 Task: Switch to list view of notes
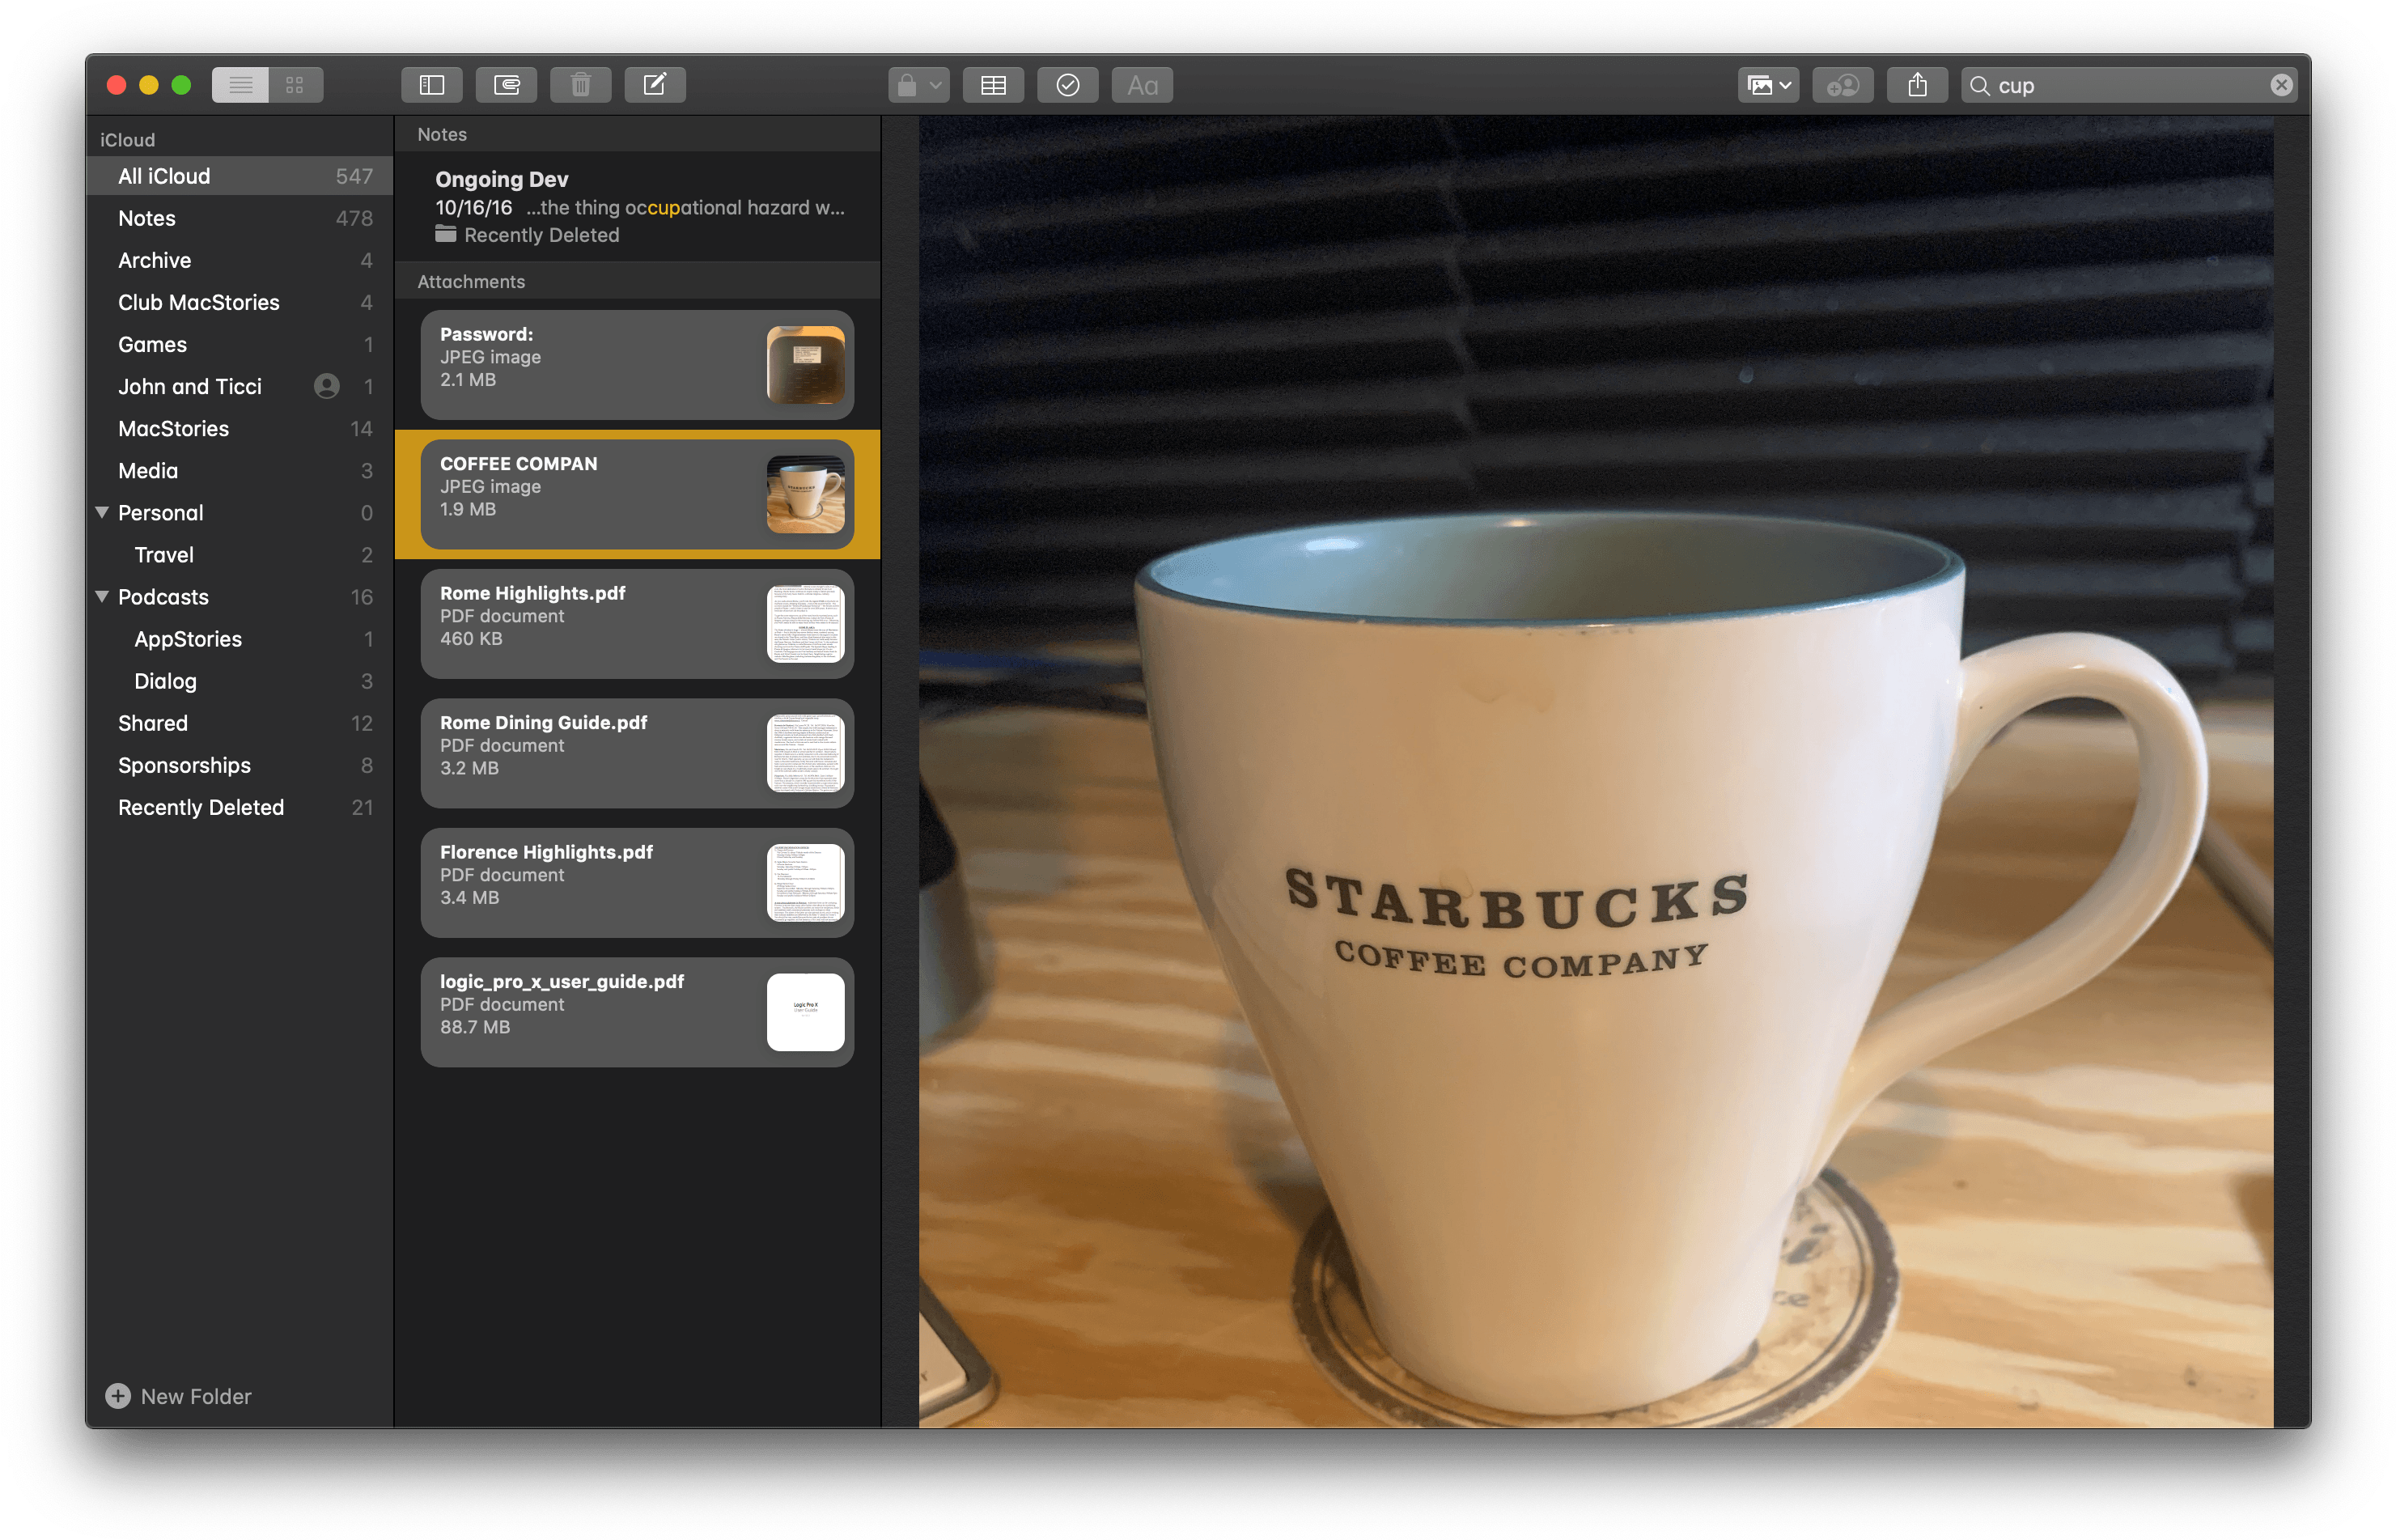point(240,85)
